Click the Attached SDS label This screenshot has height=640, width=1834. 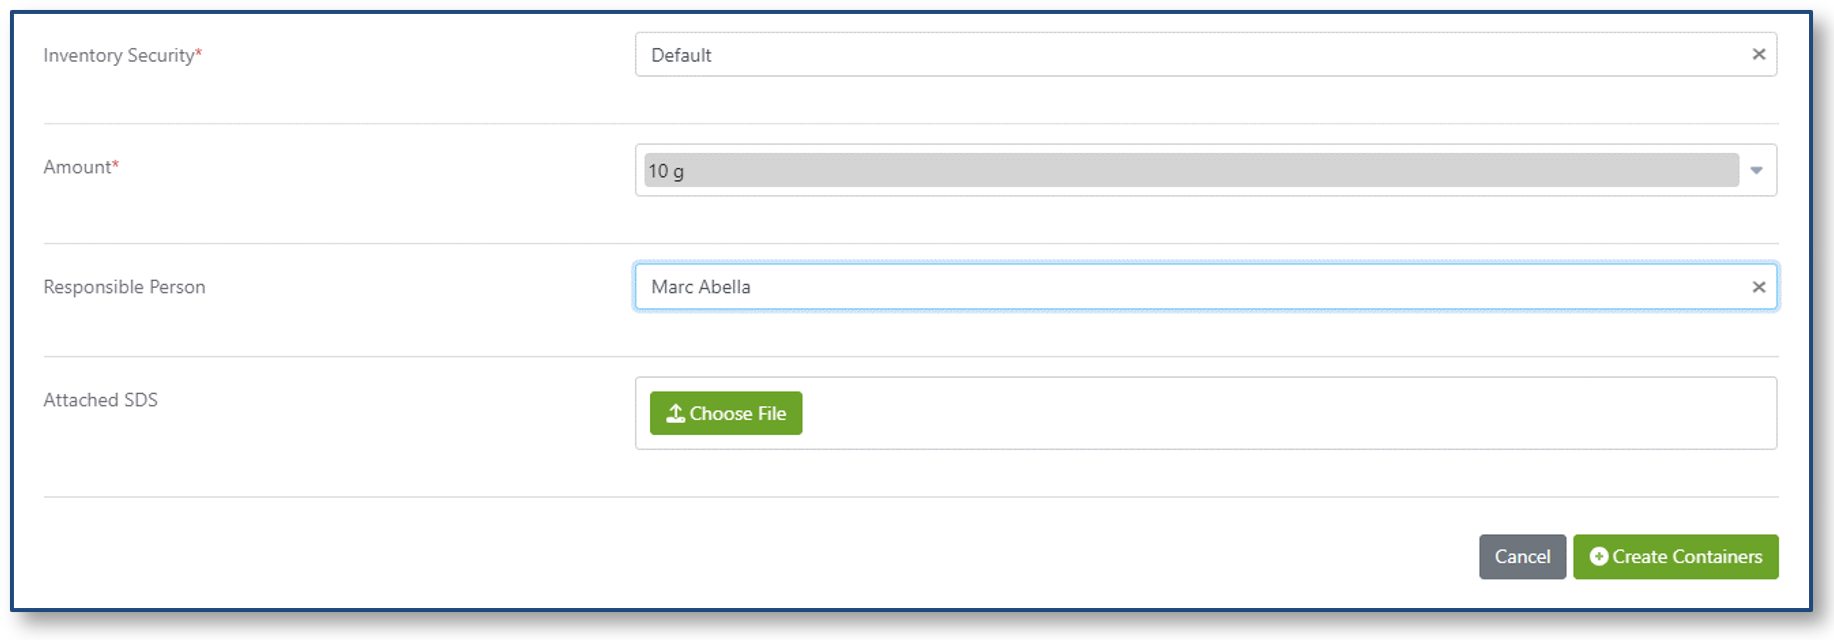tap(100, 400)
